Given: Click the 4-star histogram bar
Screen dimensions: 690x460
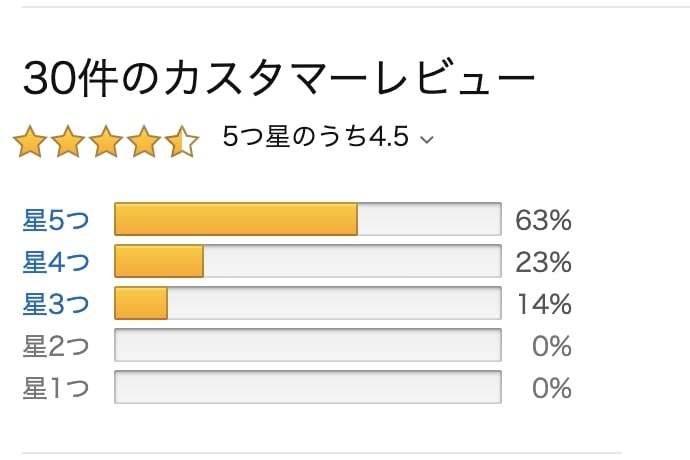Looking at the screenshot, I should click(308, 261).
